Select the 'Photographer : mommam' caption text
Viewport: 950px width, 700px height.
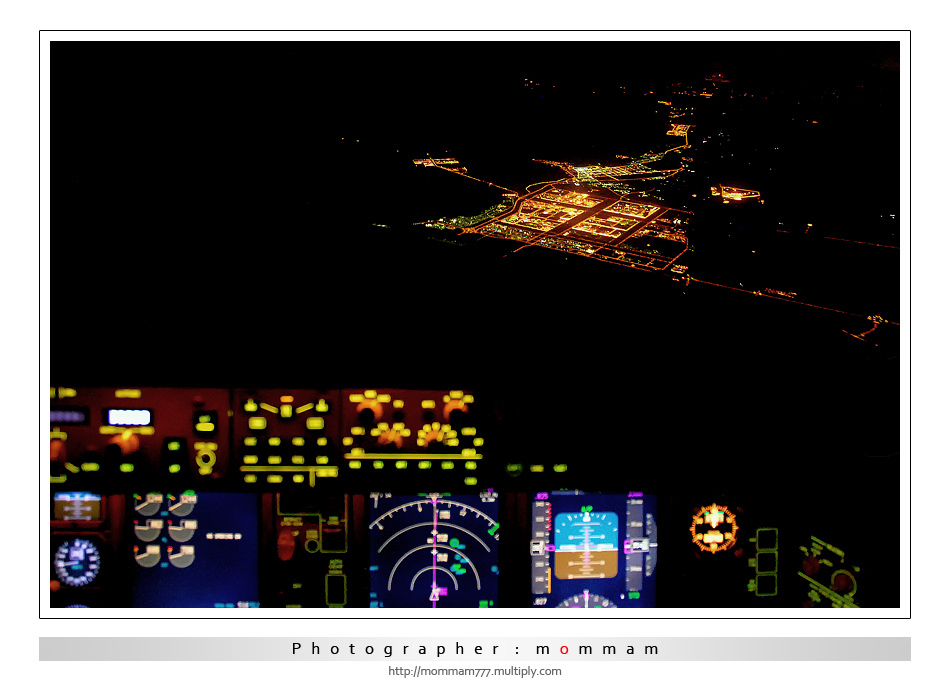click(x=475, y=649)
